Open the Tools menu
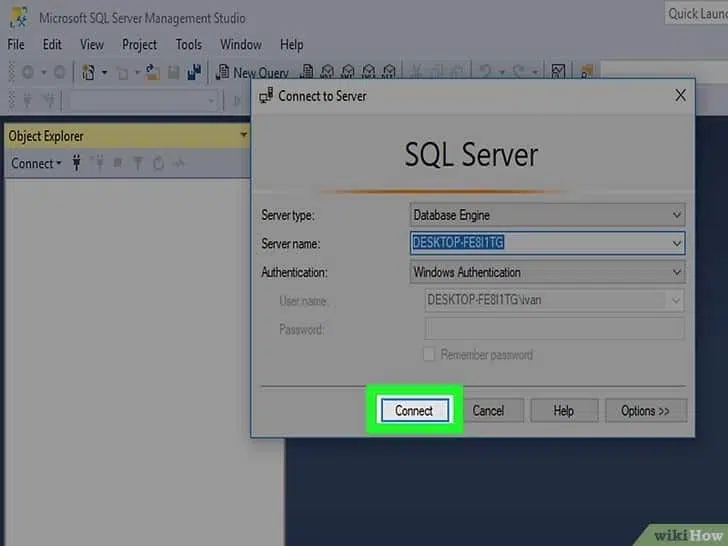Image resolution: width=728 pixels, height=546 pixels. coord(188,44)
